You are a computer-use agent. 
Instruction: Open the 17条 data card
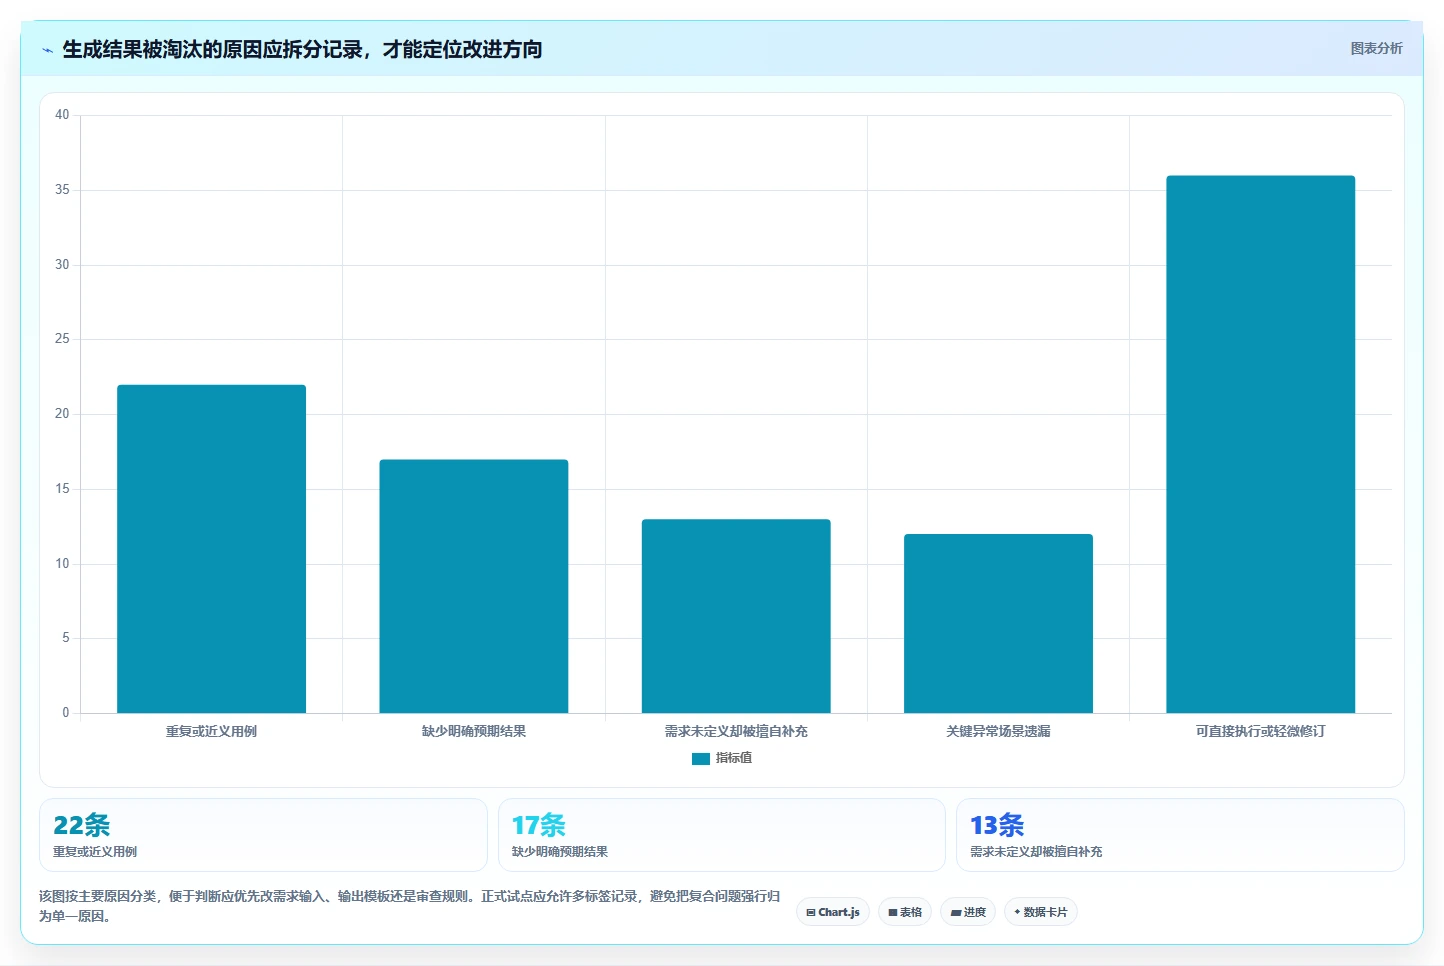click(x=721, y=835)
